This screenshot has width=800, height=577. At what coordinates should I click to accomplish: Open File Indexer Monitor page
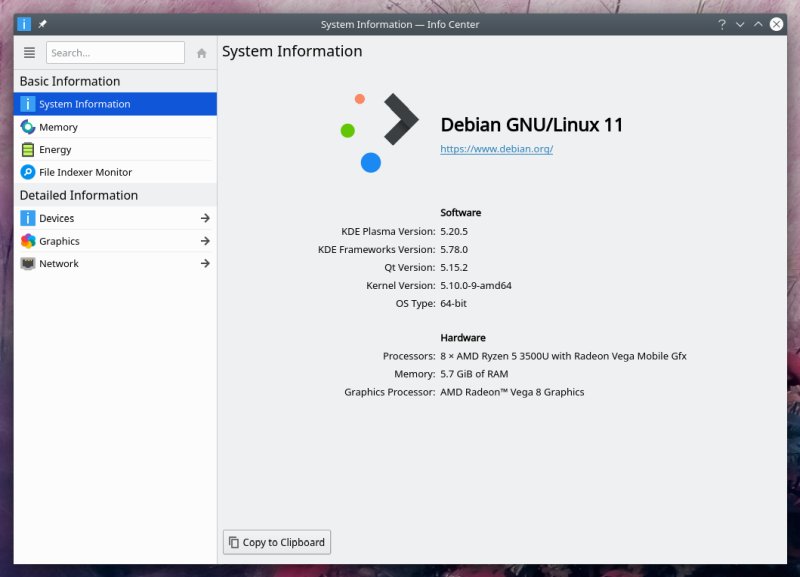[x=115, y=172]
